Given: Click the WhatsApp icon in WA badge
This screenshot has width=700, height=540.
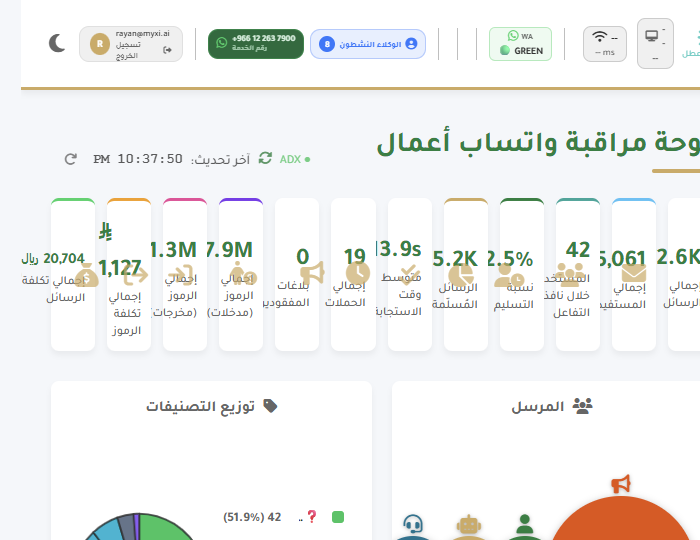Looking at the screenshot, I should coord(513,36).
